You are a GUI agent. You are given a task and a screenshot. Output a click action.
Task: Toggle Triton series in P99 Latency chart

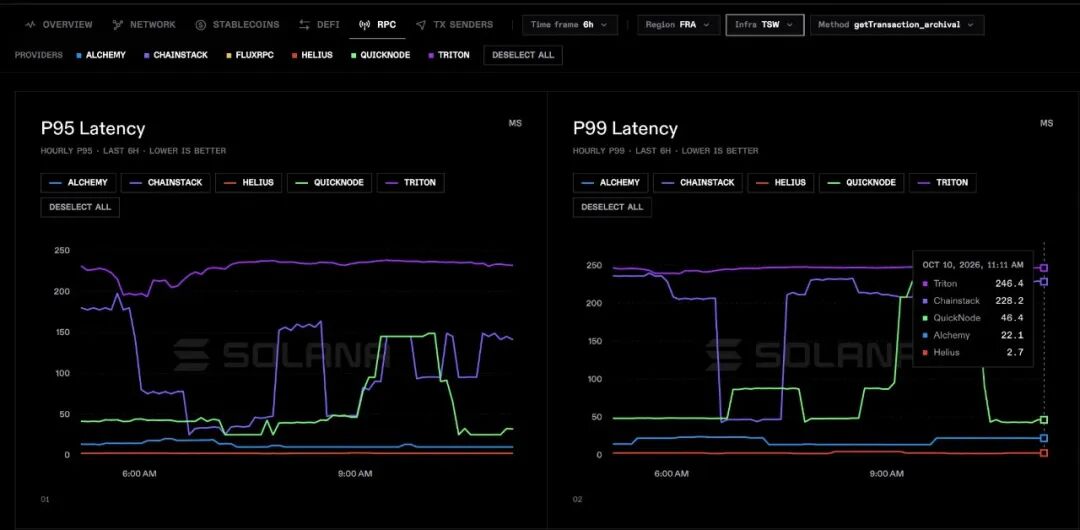point(943,183)
